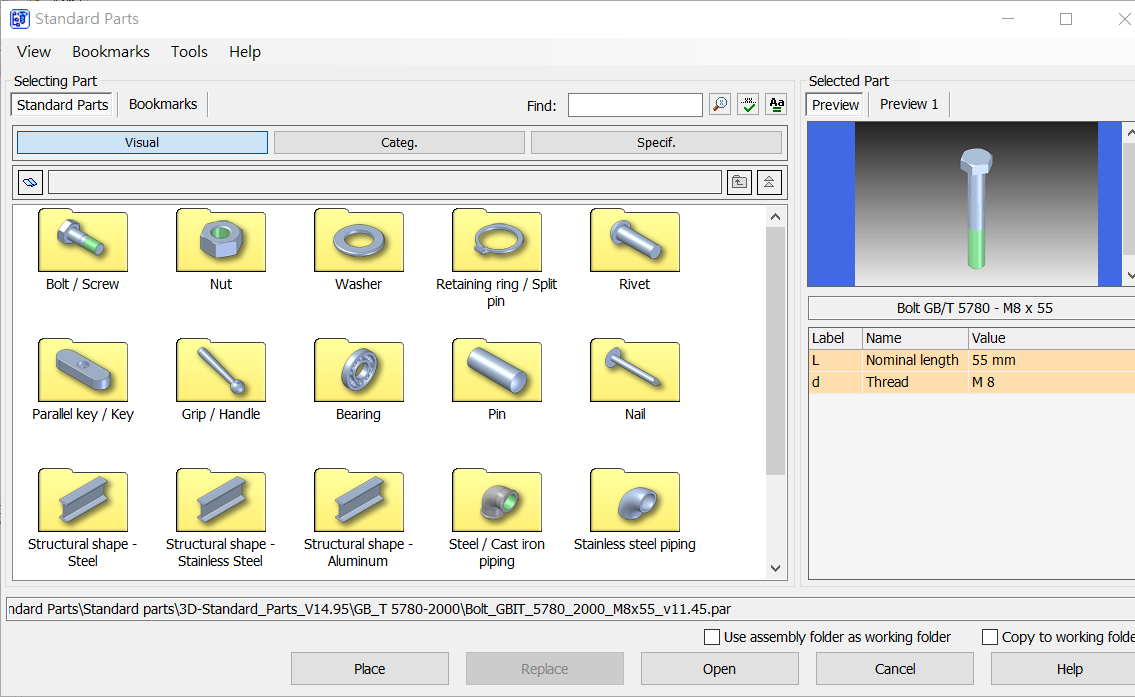Open the Tools menu

(189, 52)
